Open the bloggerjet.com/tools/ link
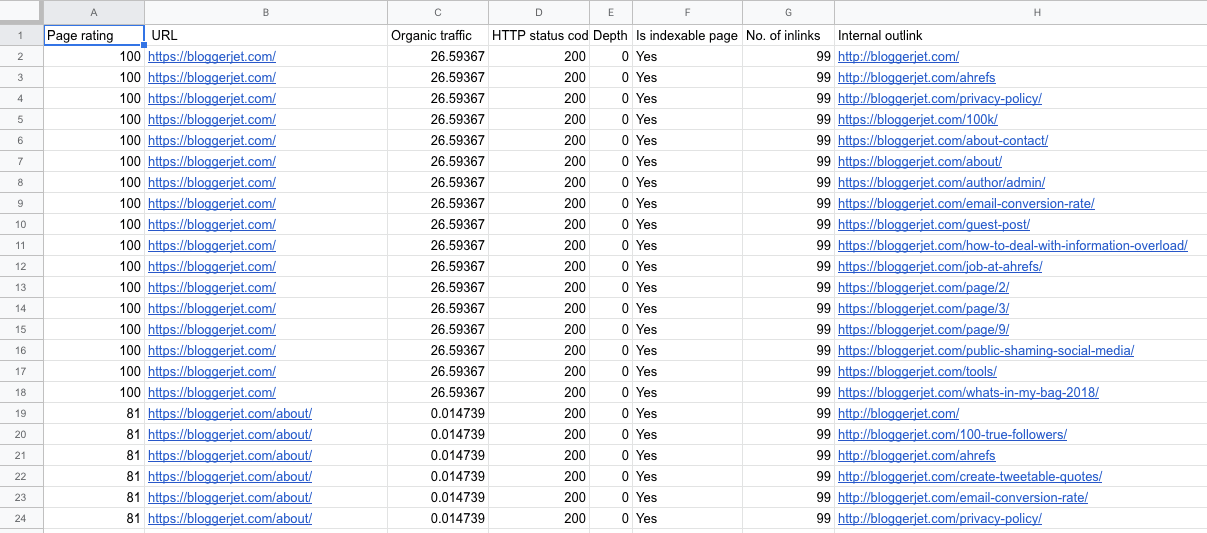This screenshot has height=533, width=1207. [917, 372]
